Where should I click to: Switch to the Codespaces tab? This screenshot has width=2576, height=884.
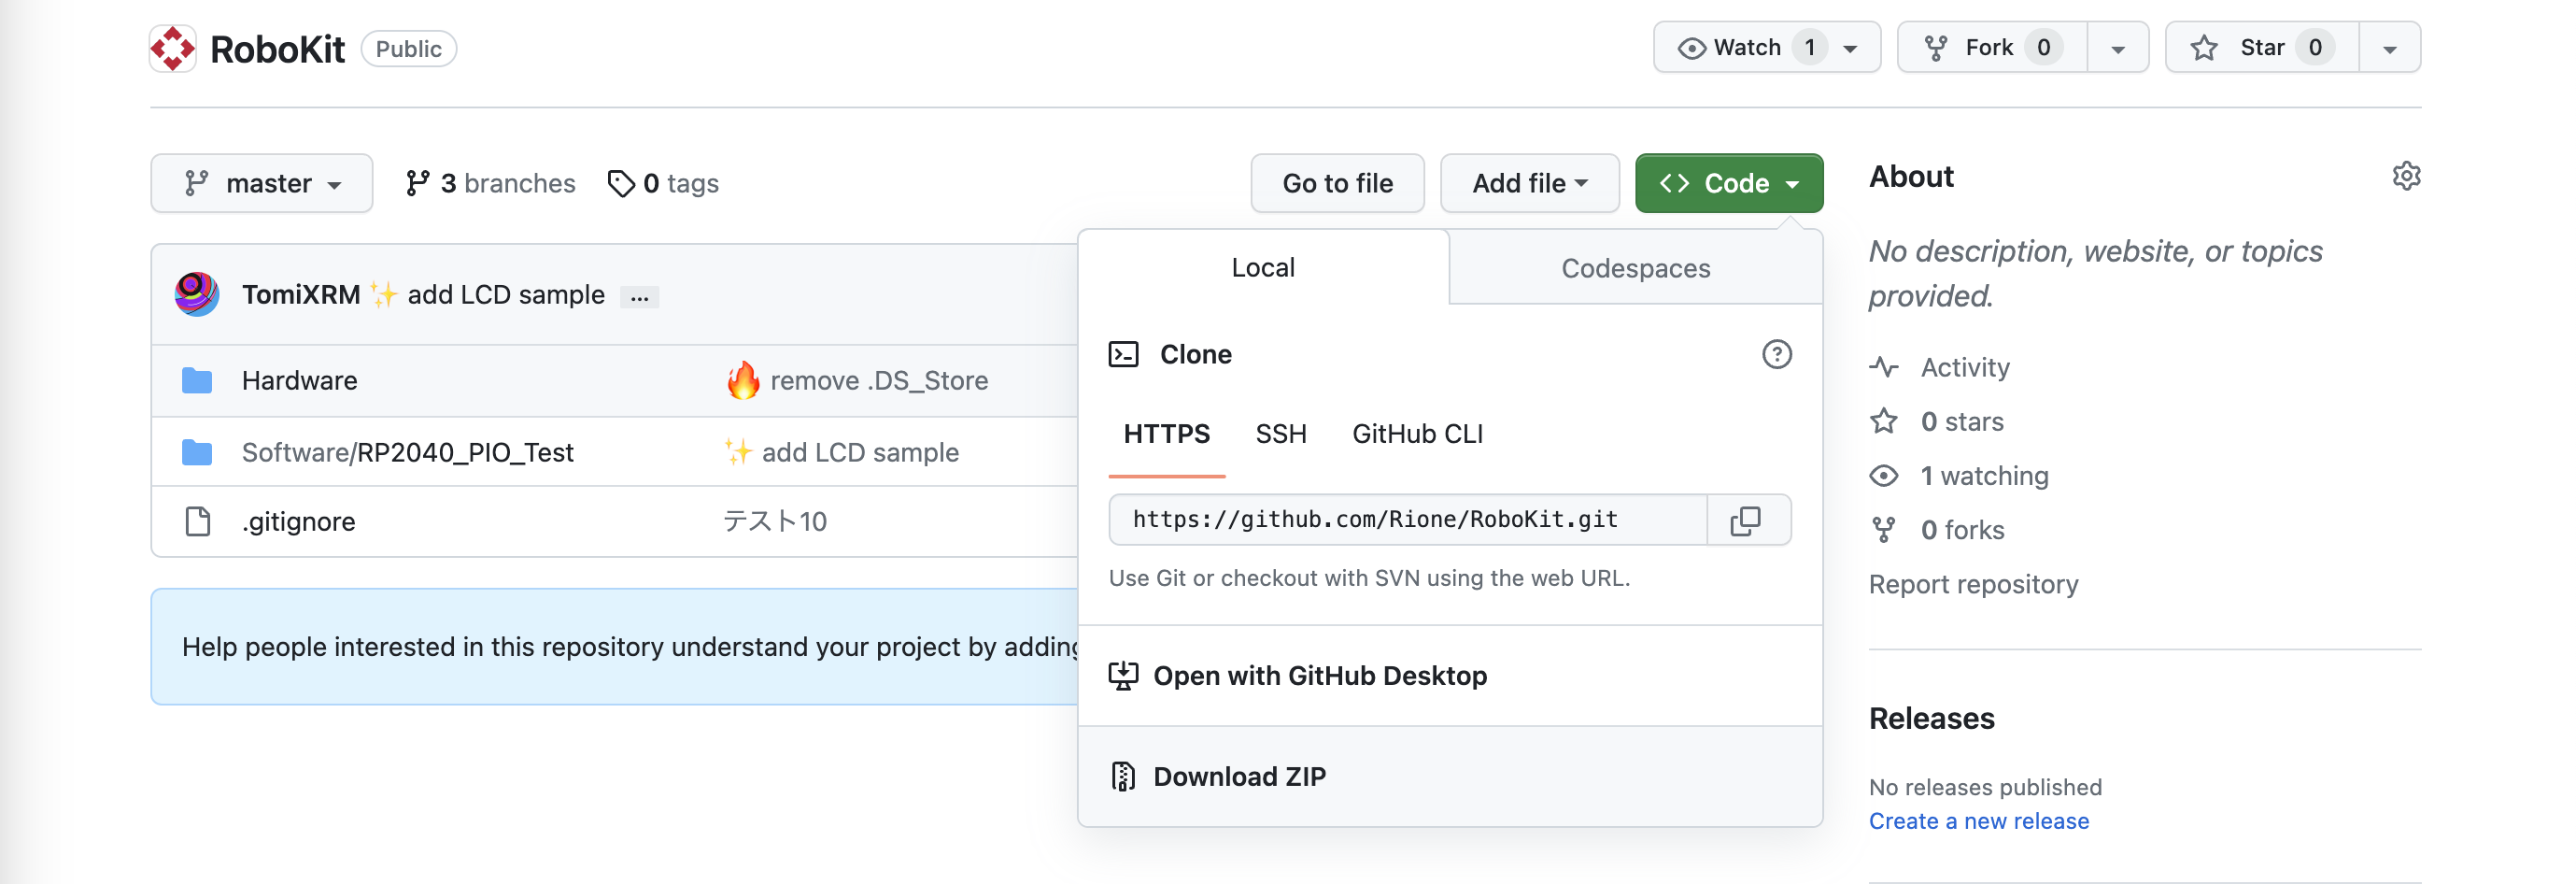coord(1636,268)
